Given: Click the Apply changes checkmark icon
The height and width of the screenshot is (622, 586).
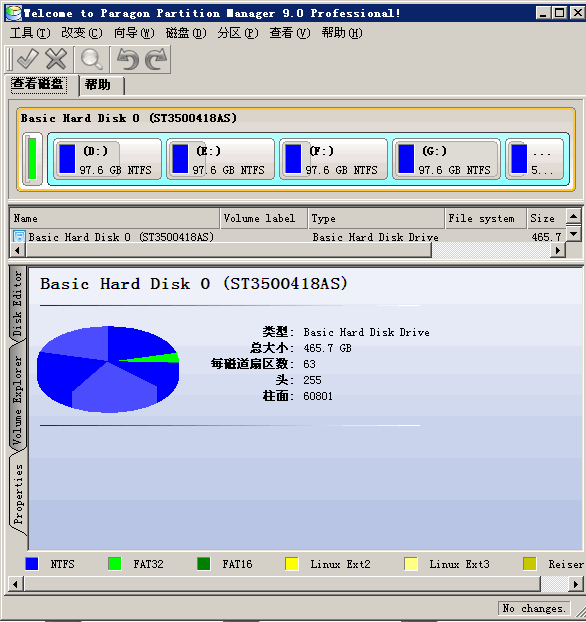Looking at the screenshot, I should [28, 60].
